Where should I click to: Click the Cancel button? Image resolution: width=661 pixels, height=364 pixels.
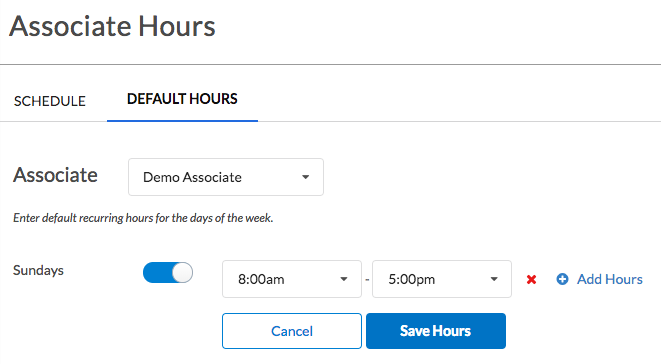[x=292, y=331]
